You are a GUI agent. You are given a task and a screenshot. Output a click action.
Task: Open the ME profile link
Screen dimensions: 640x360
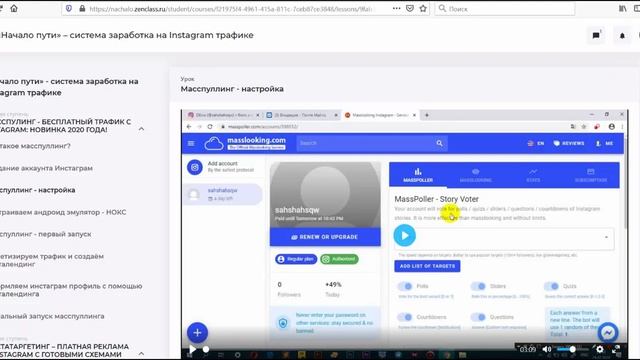point(604,143)
